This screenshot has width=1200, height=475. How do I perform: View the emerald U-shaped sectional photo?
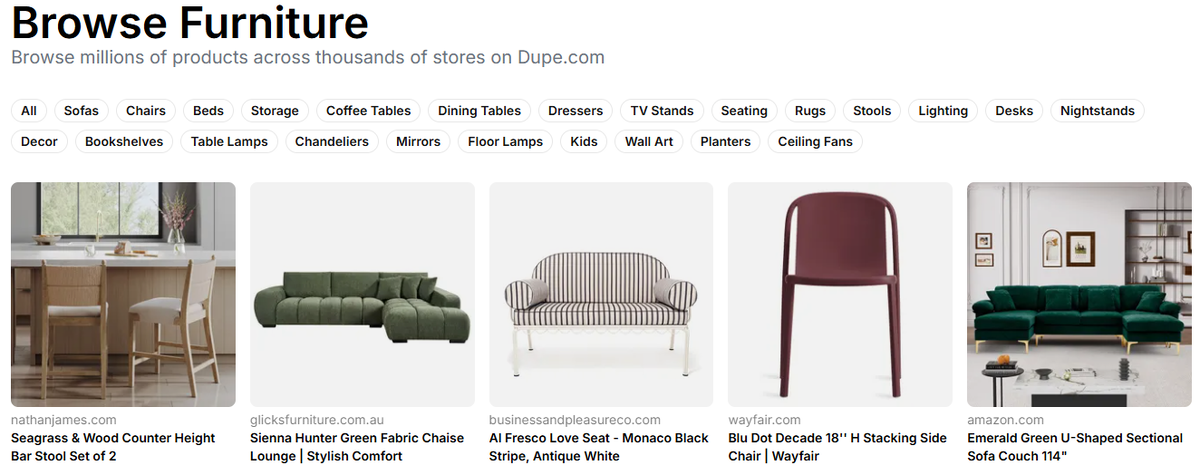[1079, 294]
